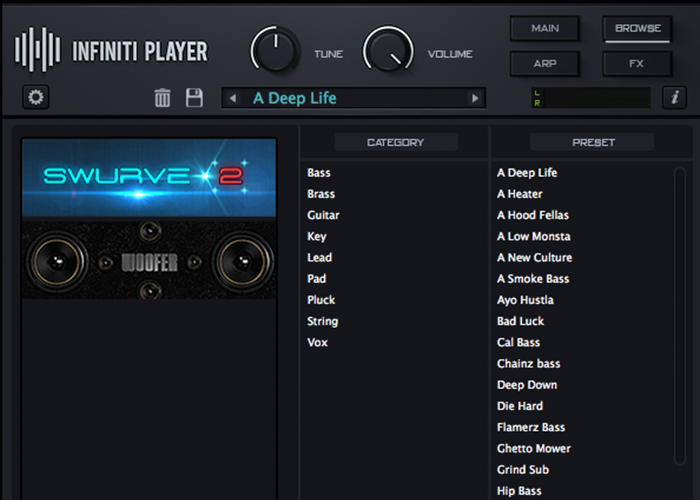
Task: Select the Swurve 2 library thumbnail
Action: coord(149,178)
